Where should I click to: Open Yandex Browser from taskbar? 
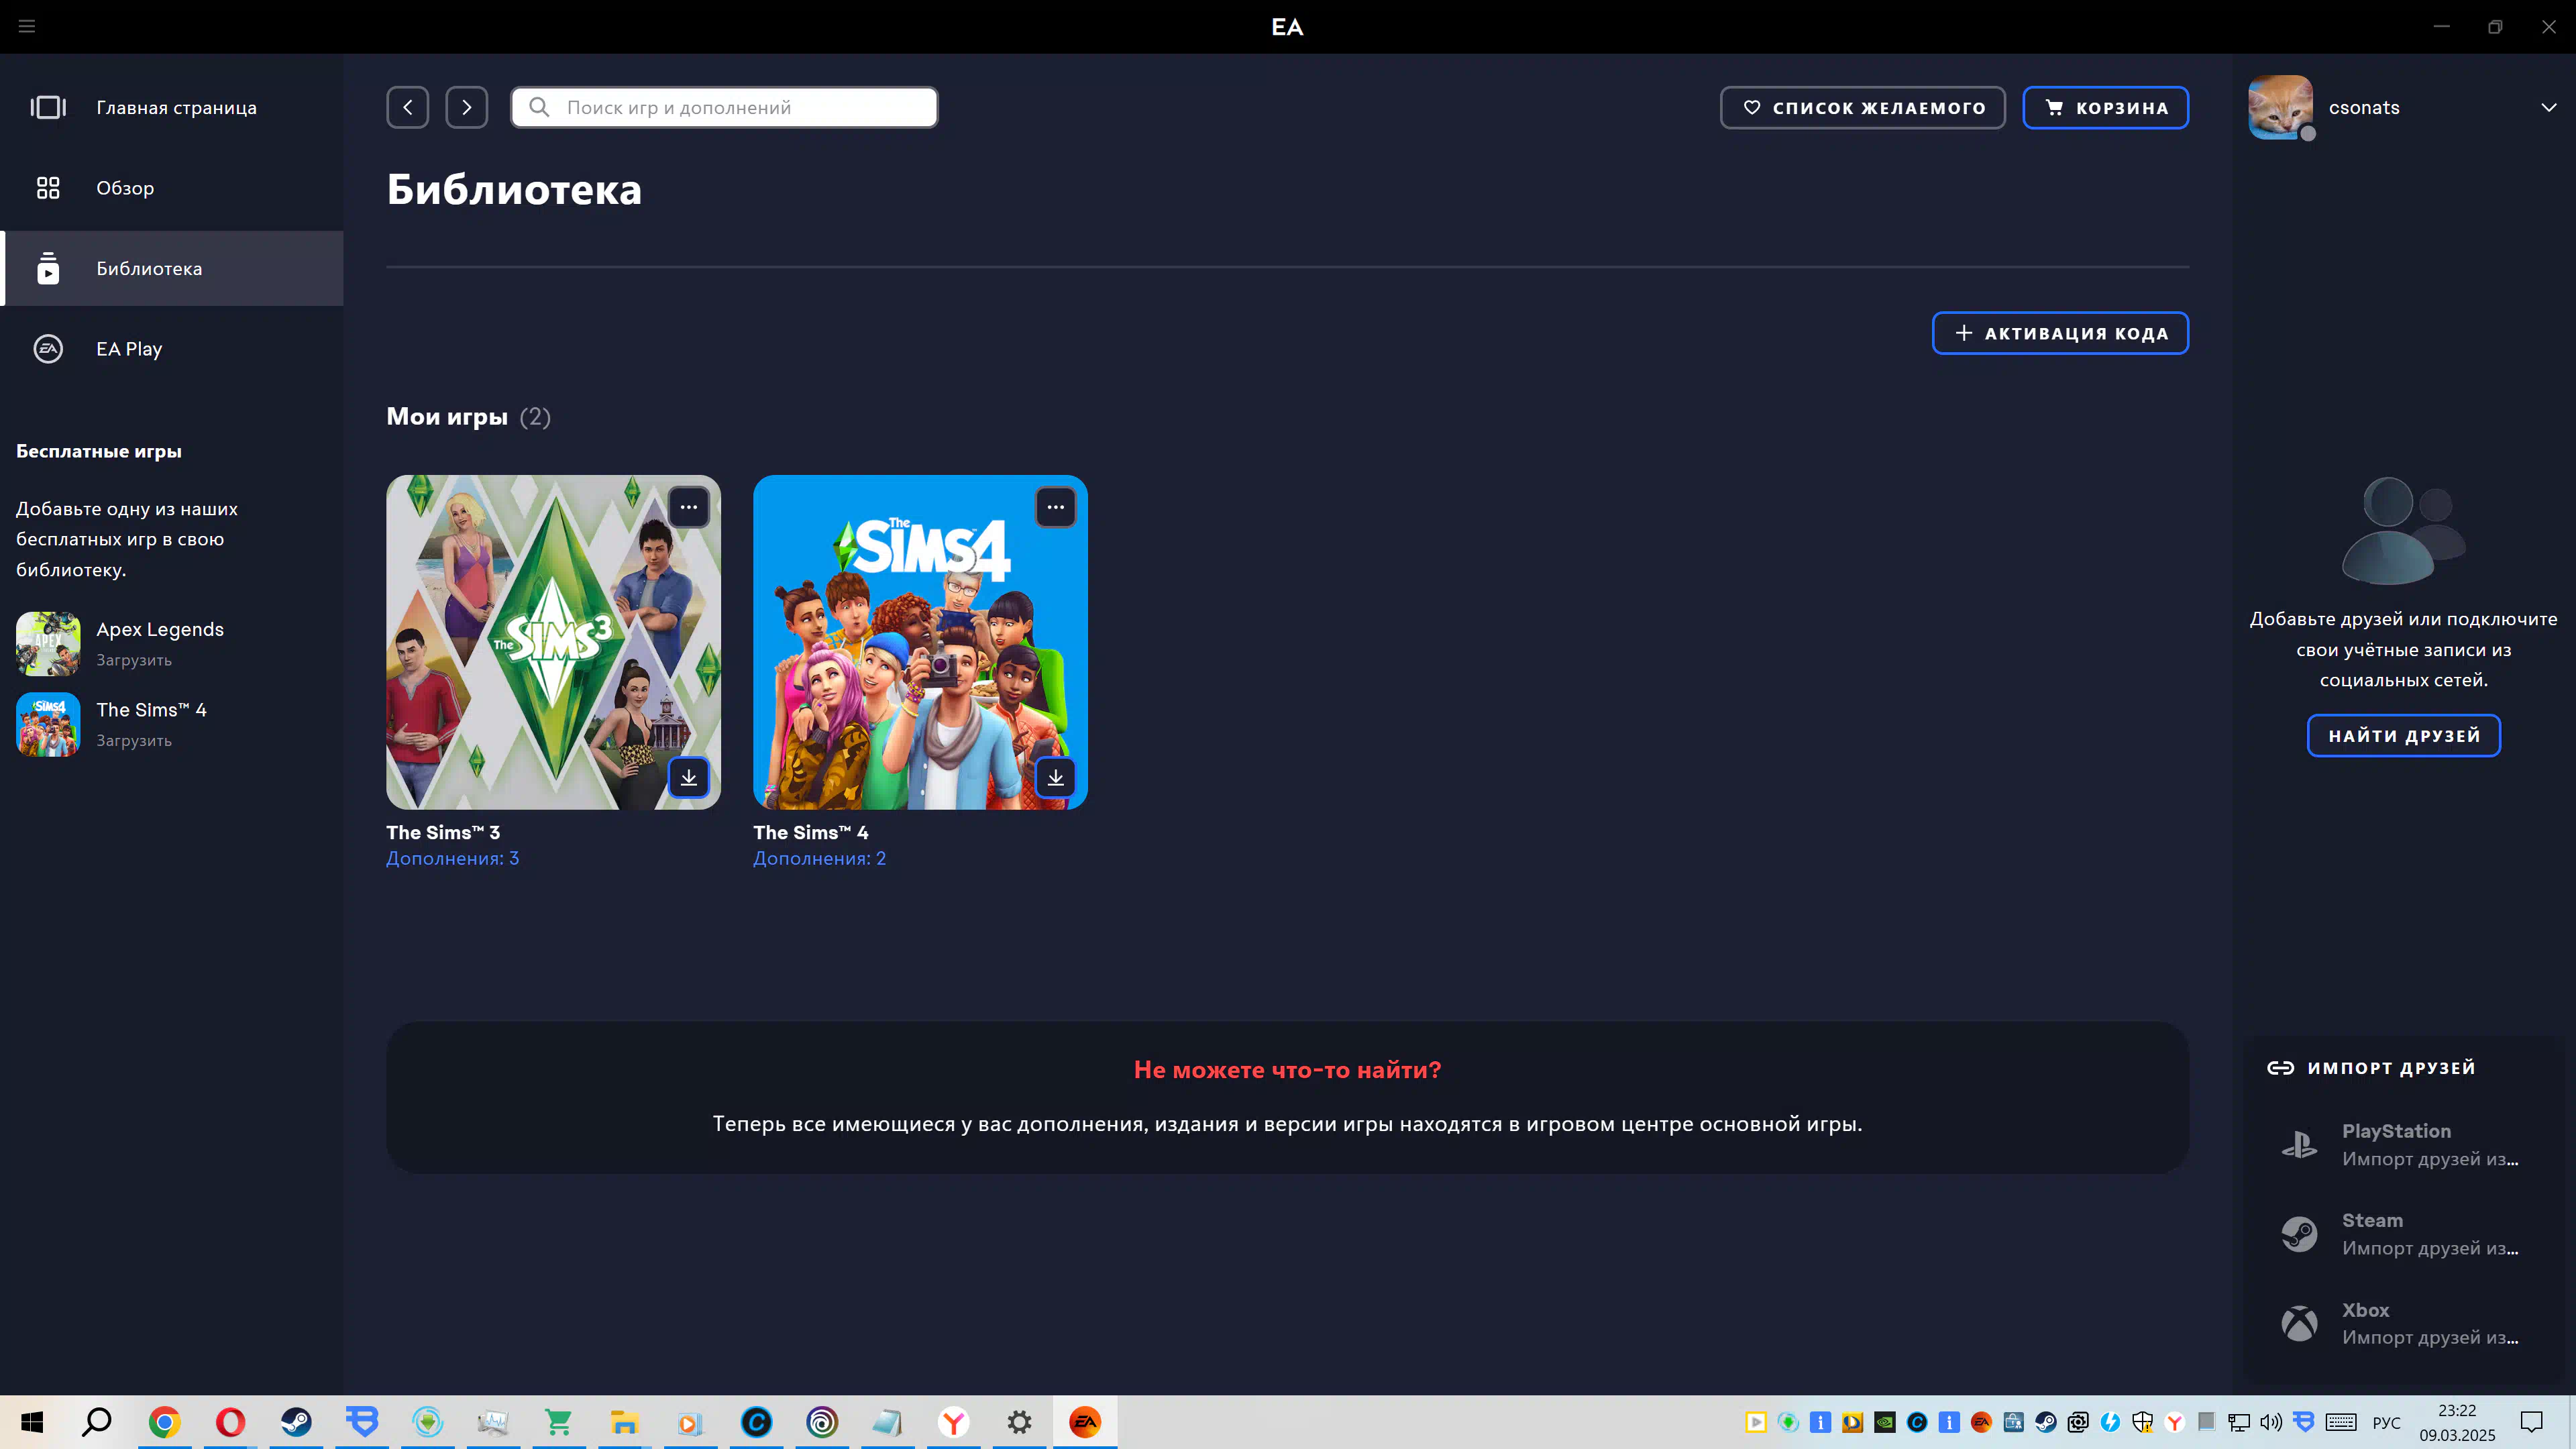(954, 1422)
